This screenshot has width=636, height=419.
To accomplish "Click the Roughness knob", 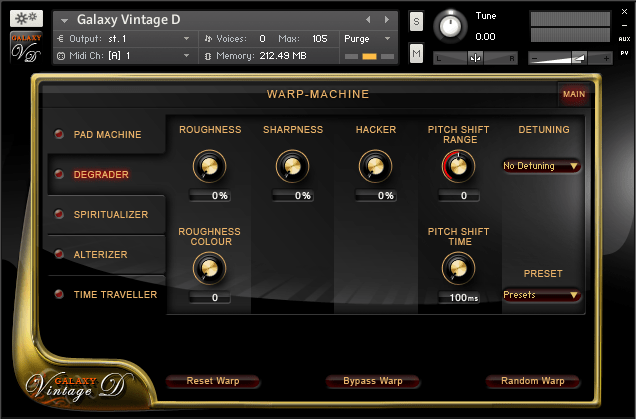I will (209, 166).
